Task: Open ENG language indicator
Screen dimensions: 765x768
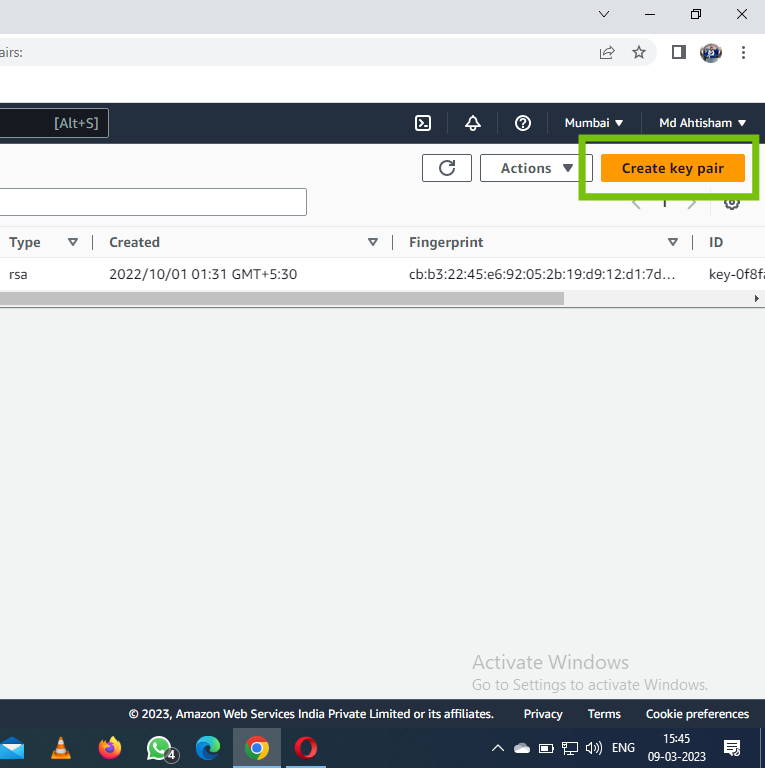Action: click(x=623, y=748)
